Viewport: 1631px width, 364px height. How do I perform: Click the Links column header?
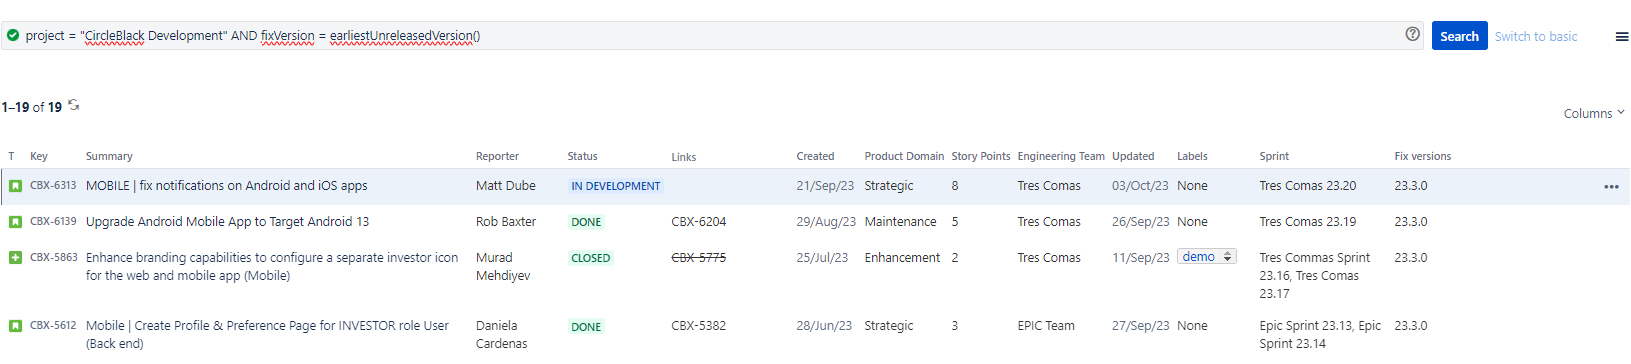(x=684, y=157)
